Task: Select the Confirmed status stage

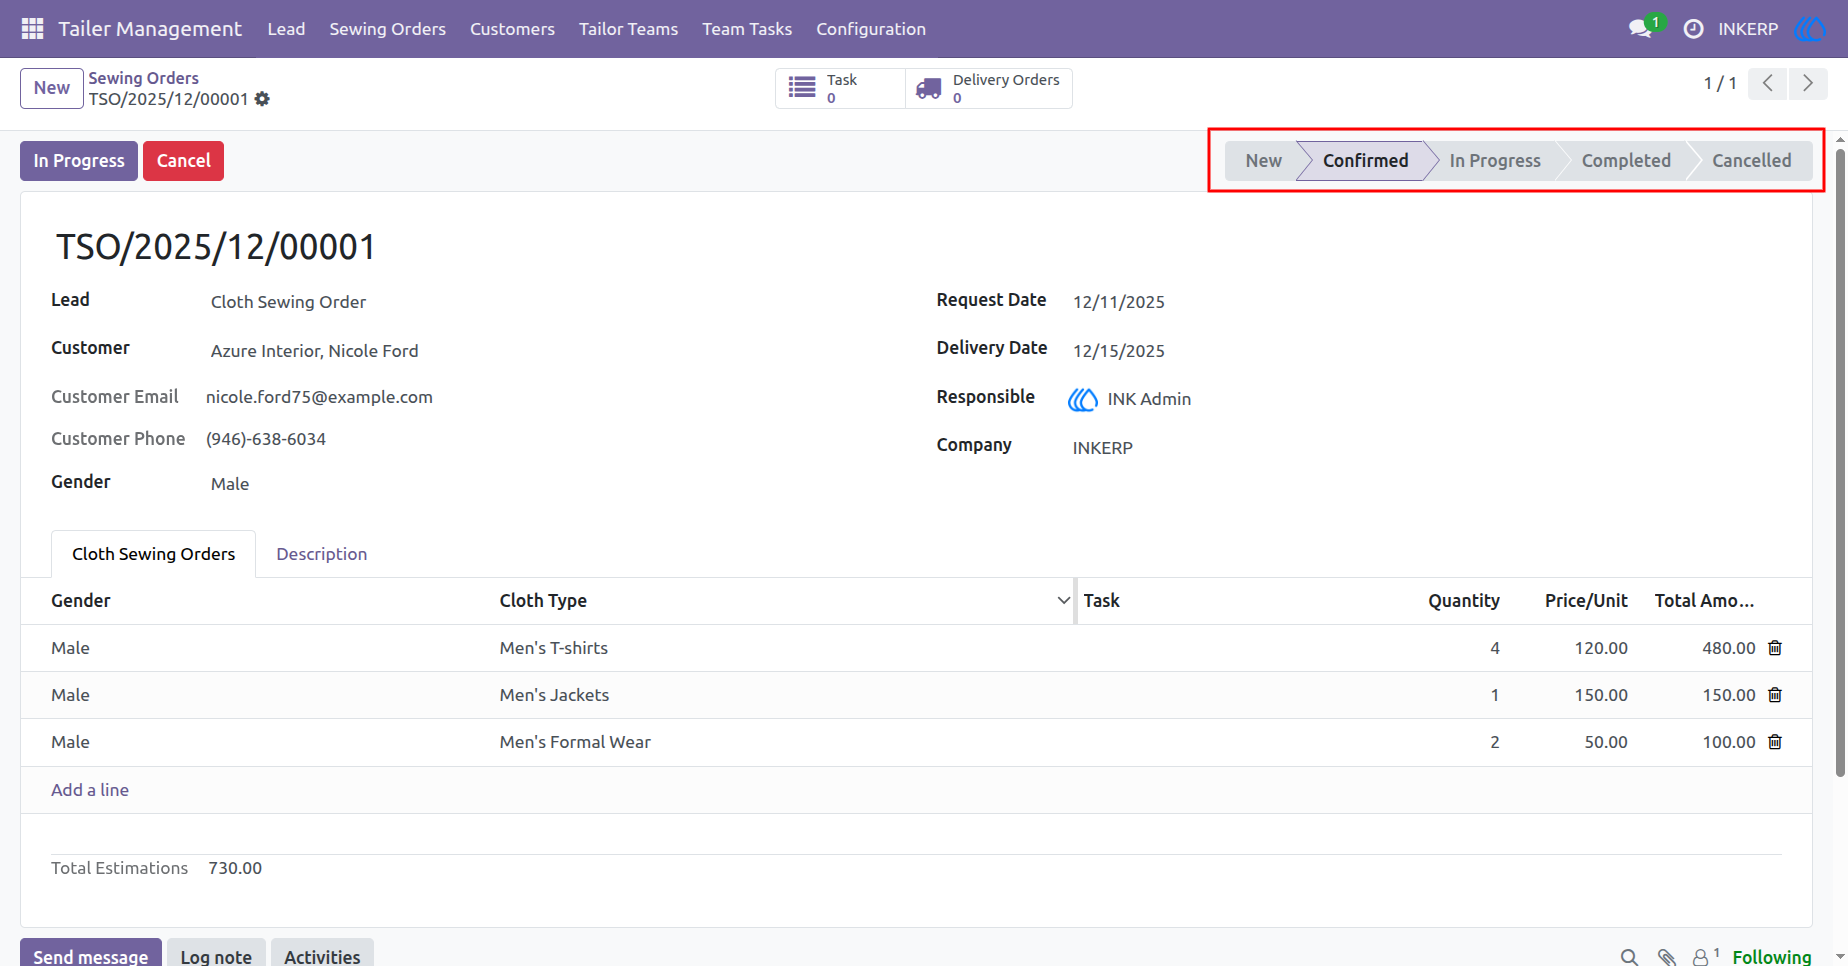Action: [x=1366, y=161]
